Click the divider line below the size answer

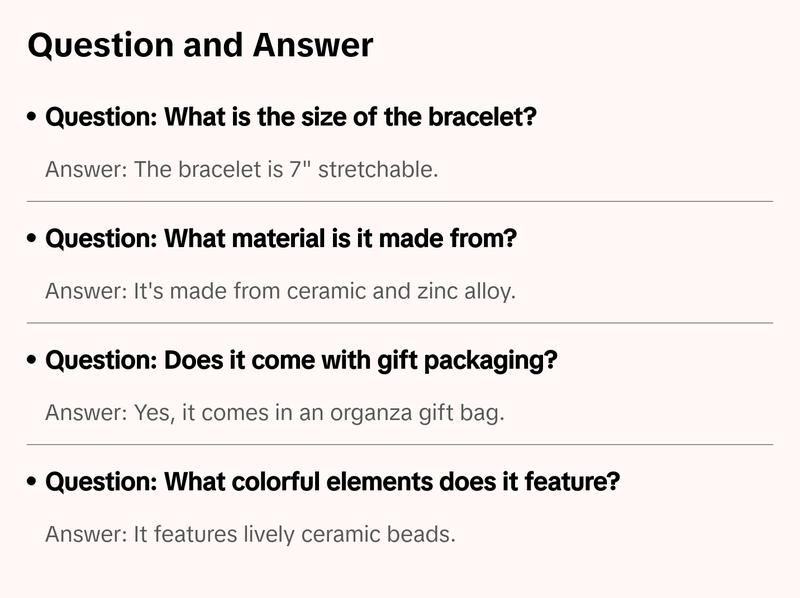point(400,202)
